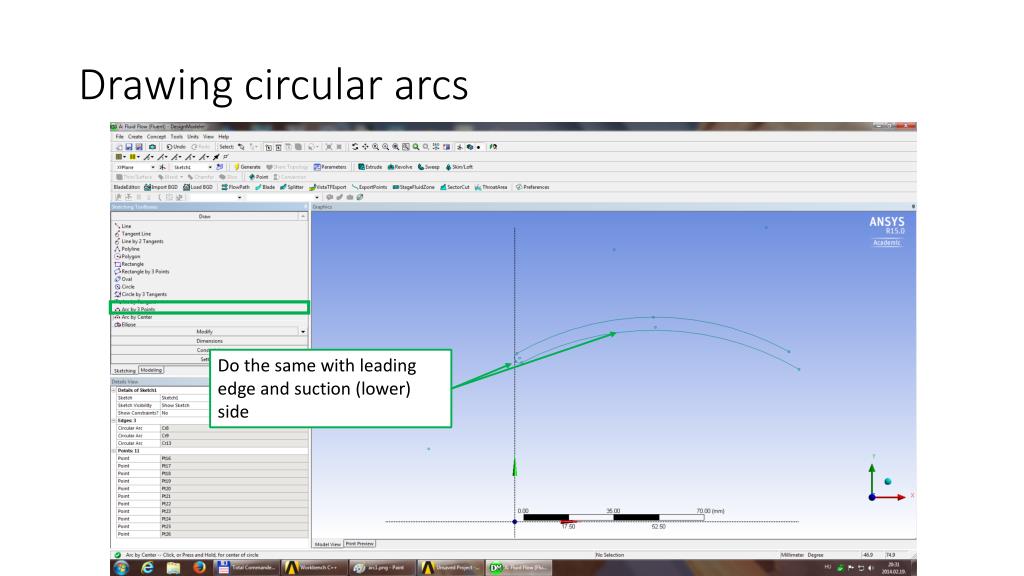The width and height of the screenshot is (1024, 576).
Task: Switch to Total Commander taskbar window
Action: point(248,568)
